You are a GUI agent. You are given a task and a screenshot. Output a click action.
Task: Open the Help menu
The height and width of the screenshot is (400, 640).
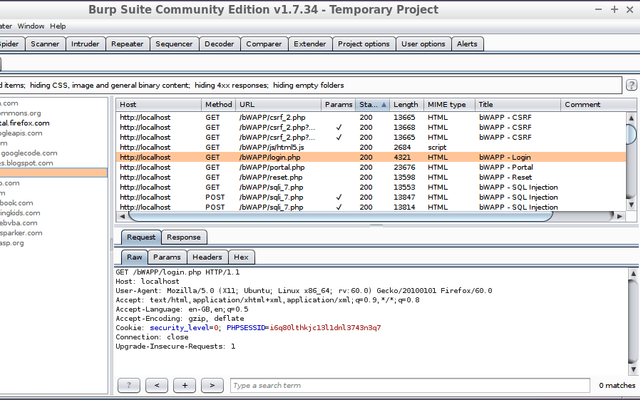click(58, 26)
